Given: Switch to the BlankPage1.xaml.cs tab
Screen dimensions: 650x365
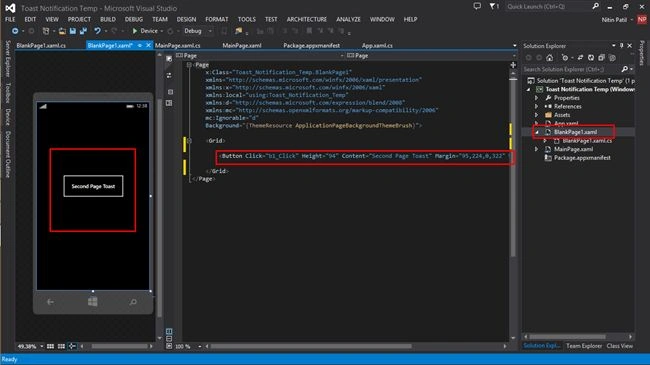Looking at the screenshot, I should [41, 45].
